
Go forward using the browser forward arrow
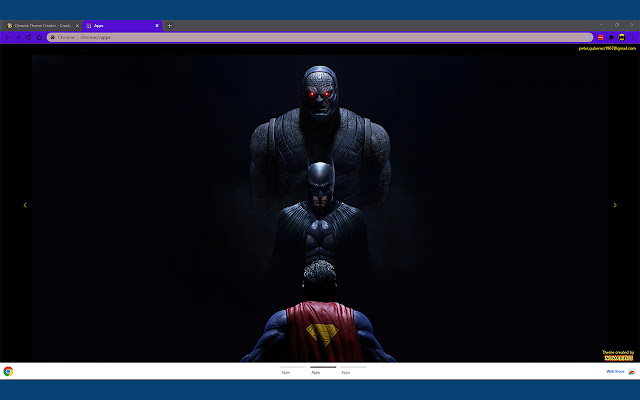[x=18, y=37]
